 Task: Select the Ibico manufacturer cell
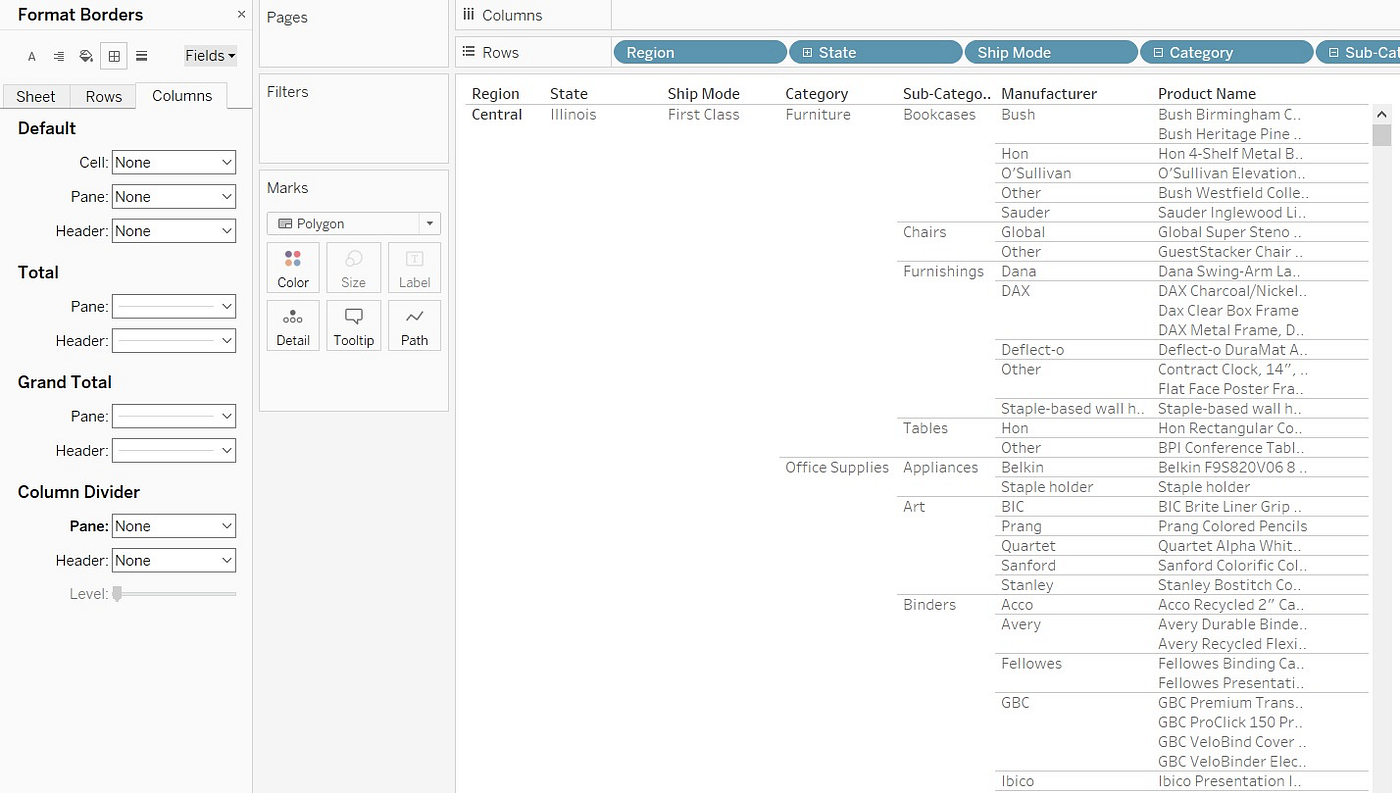(1017, 782)
